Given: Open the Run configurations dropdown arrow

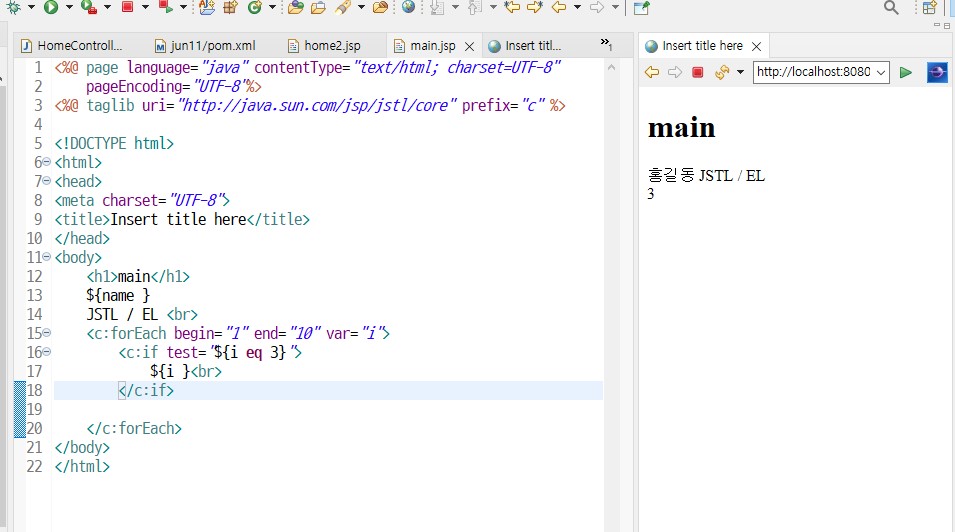Looking at the screenshot, I should 69,7.
